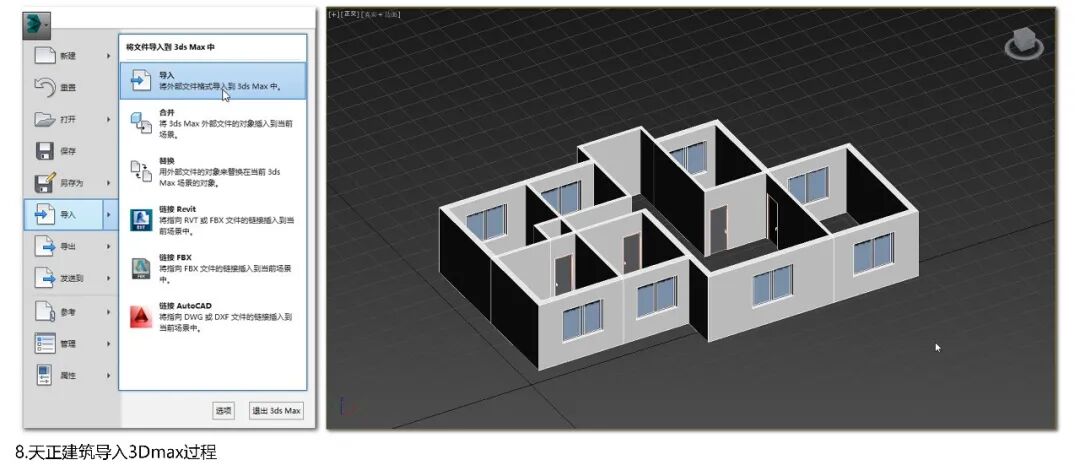Save scene with the 保存 floppy icon
The image size is (1080, 476).
click(x=45, y=151)
